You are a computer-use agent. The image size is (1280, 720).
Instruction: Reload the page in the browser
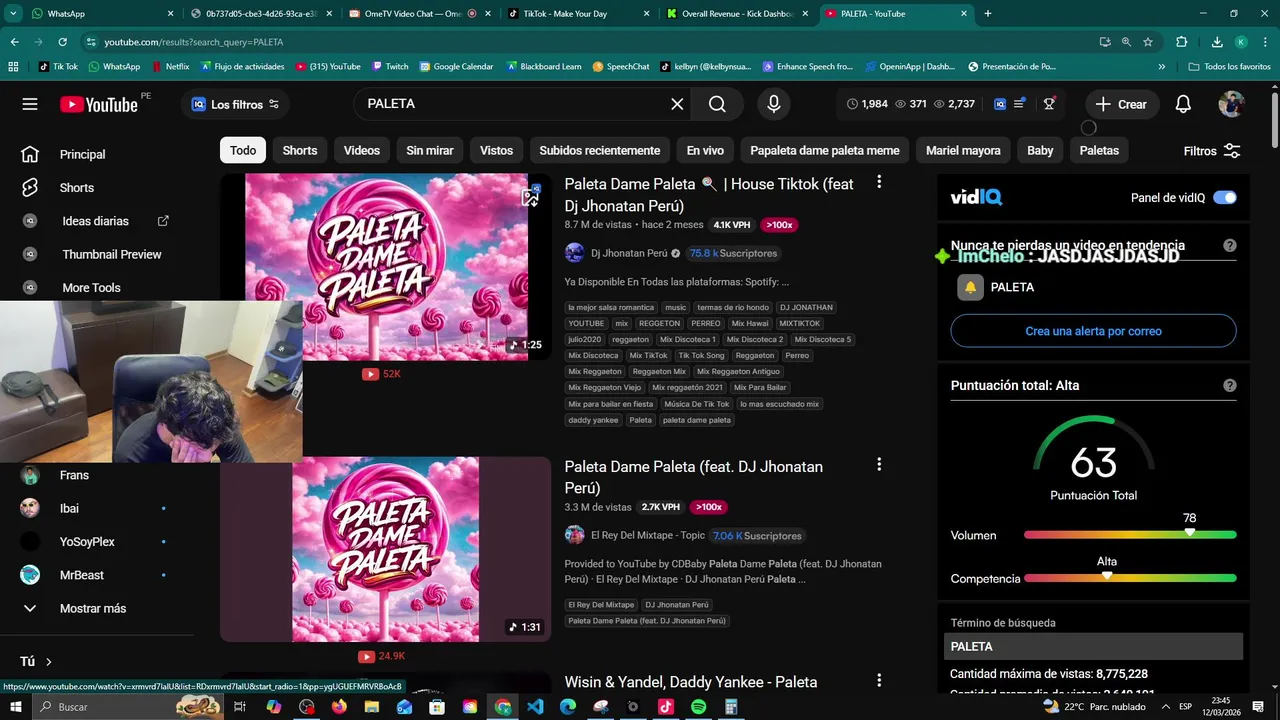coord(62,42)
